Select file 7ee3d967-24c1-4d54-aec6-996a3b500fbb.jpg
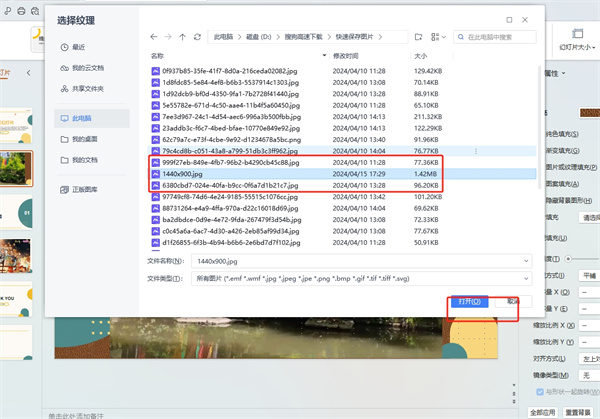This screenshot has width=600, height=419. click(232, 117)
